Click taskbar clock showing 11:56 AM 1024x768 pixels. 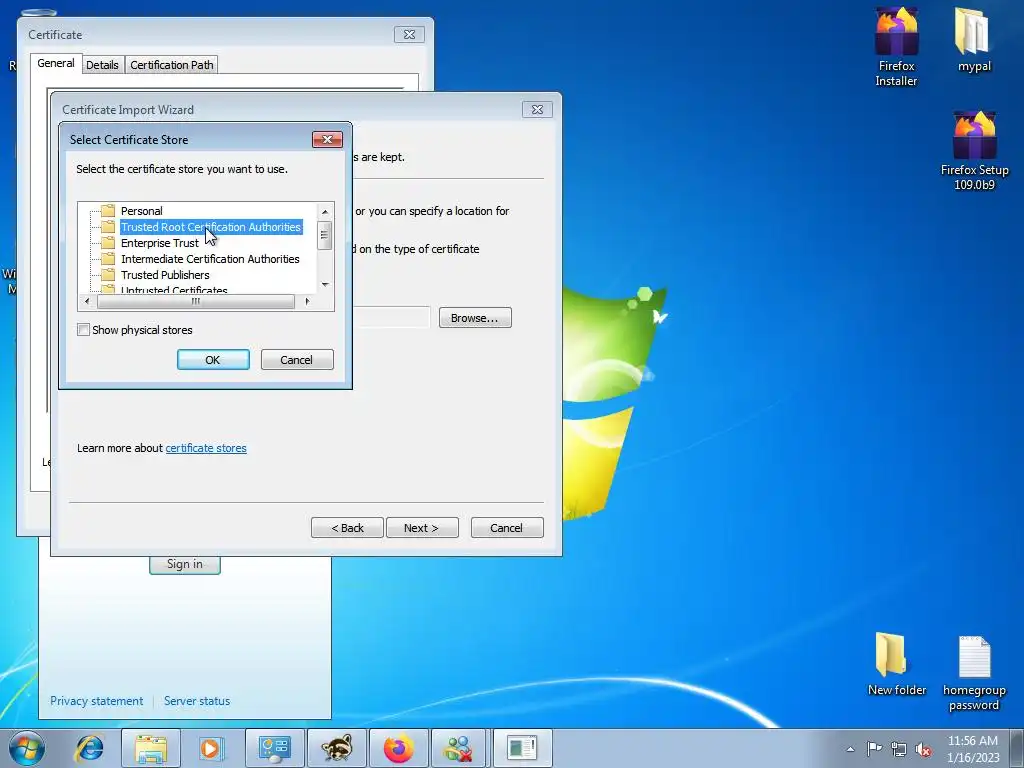(x=973, y=749)
